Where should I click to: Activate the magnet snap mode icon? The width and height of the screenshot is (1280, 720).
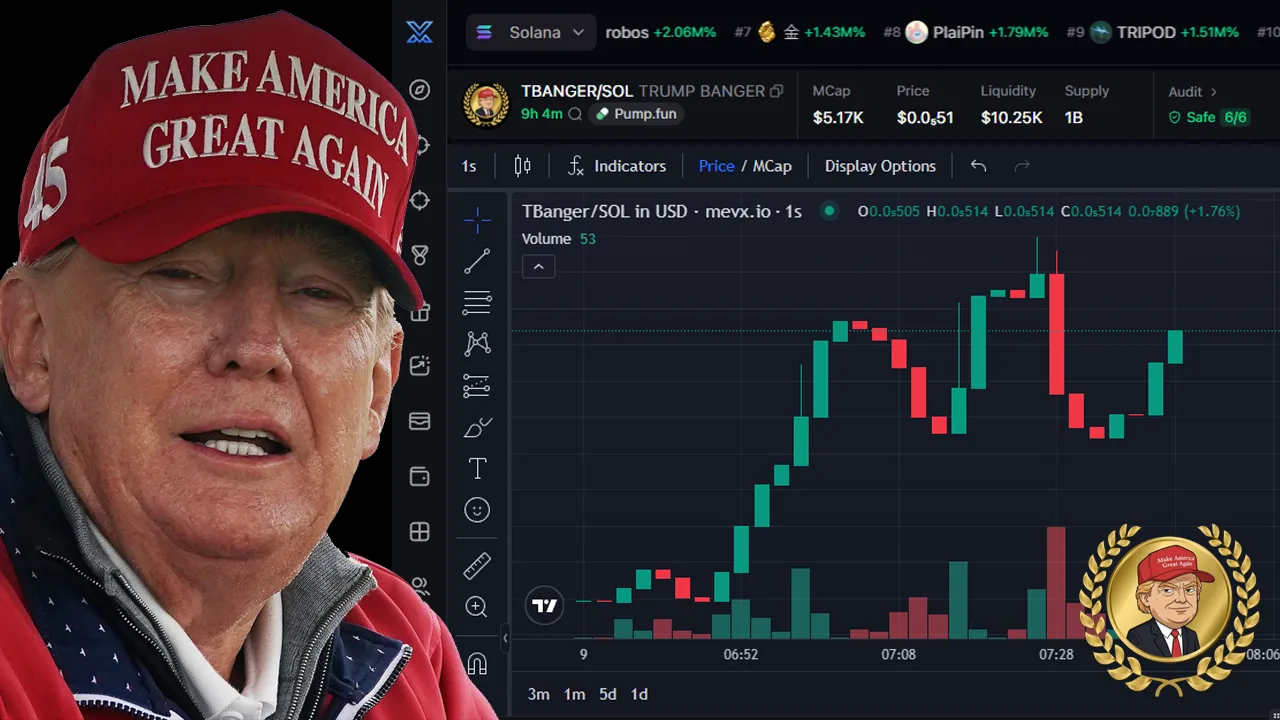(477, 664)
